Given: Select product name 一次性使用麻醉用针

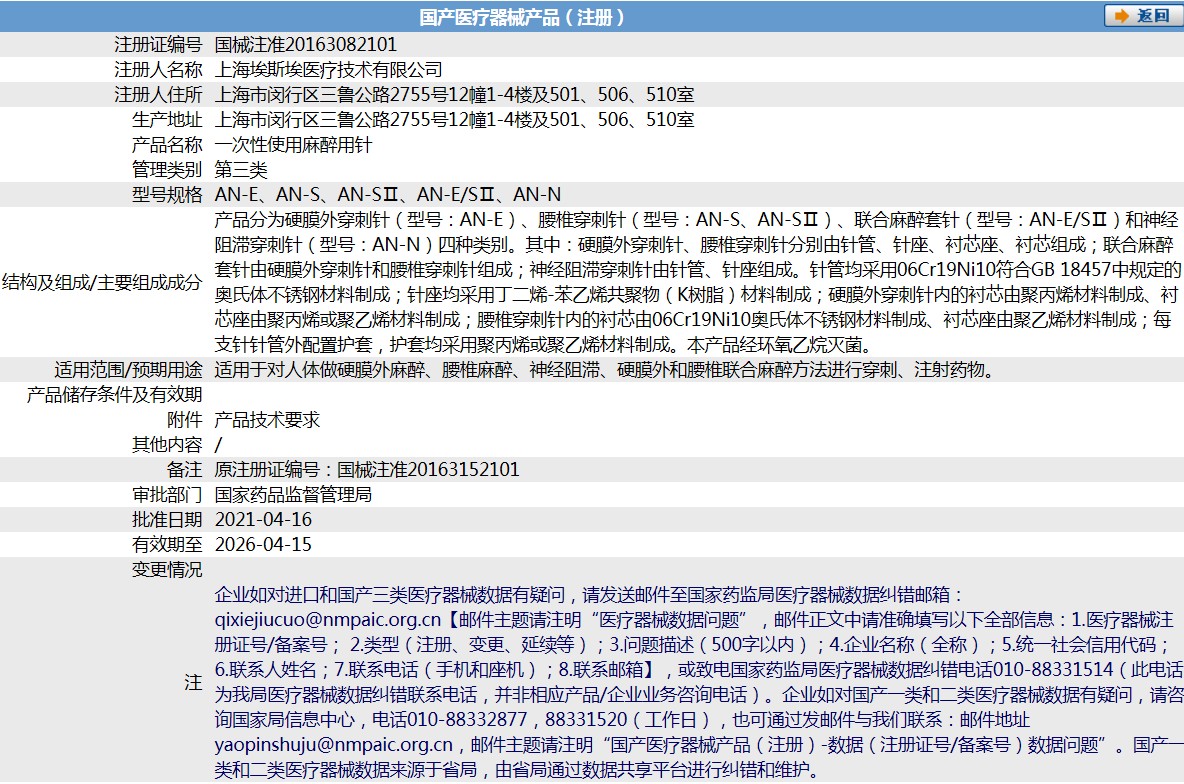Looking at the screenshot, I should (293, 144).
